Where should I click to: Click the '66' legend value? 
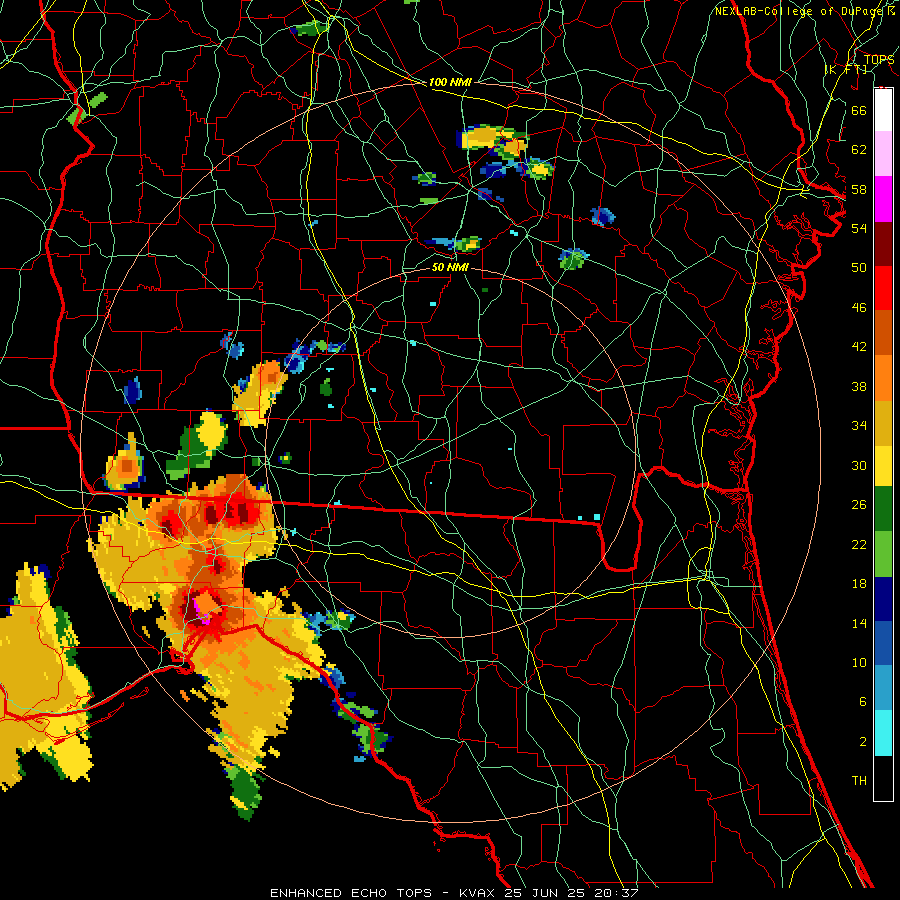pyautogui.click(x=859, y=110)
